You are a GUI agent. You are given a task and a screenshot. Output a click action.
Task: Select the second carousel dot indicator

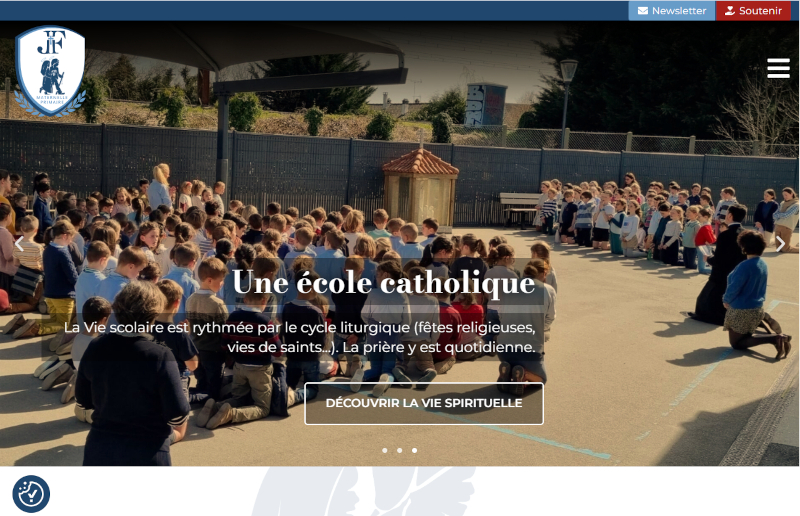coord(399,450)
